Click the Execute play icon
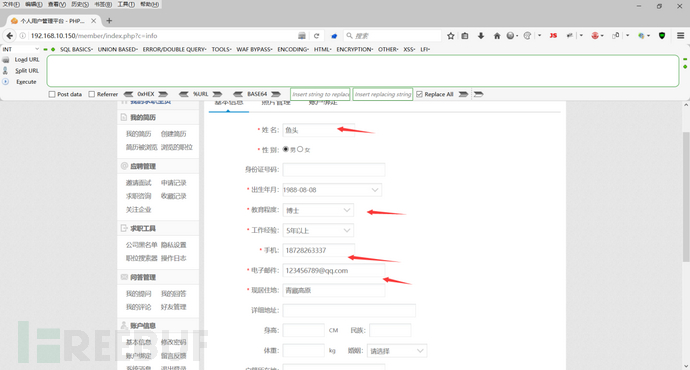Viewport: 690px width, 370px height. click(6, 81)
